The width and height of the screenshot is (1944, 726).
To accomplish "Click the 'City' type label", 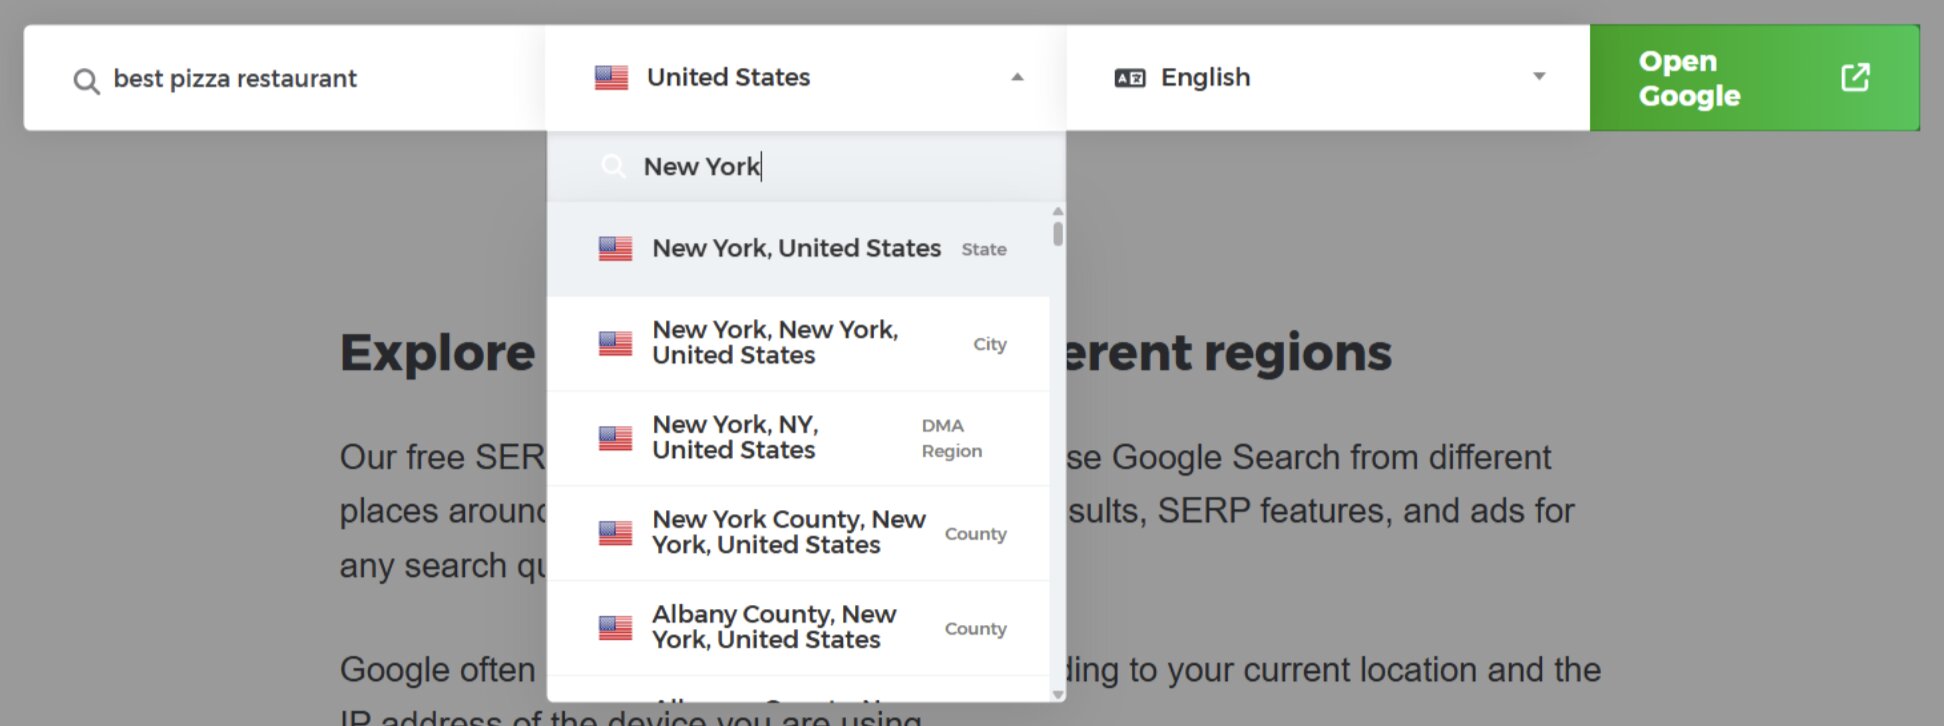I will coord(990,344).
